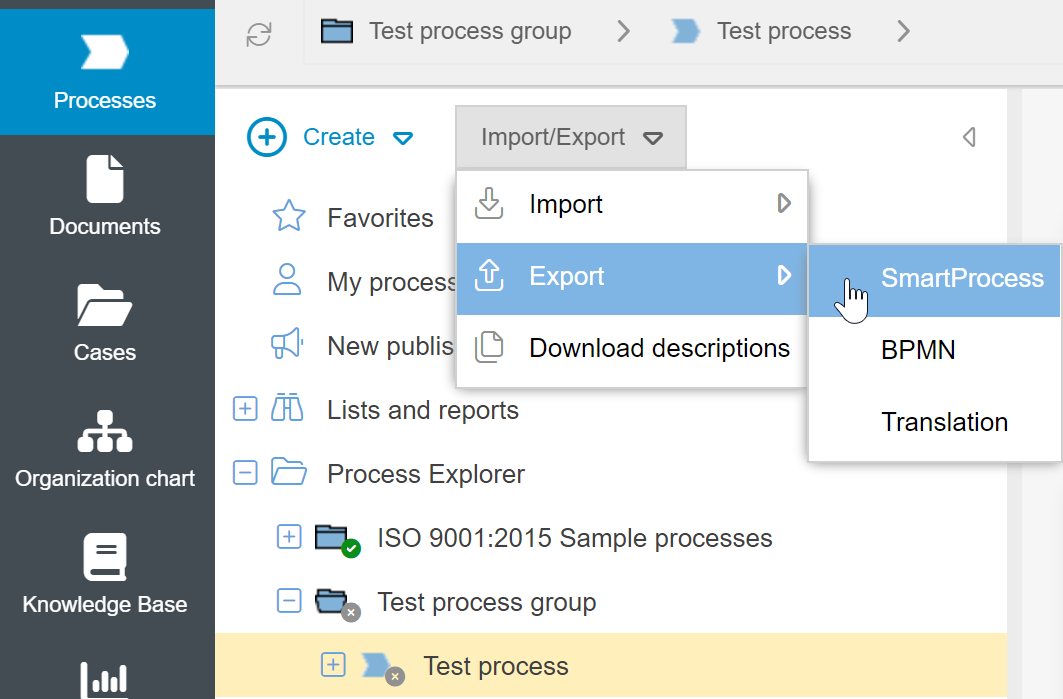
Task: Open the Processes section in sidebar
Action: tap(105, 72)
